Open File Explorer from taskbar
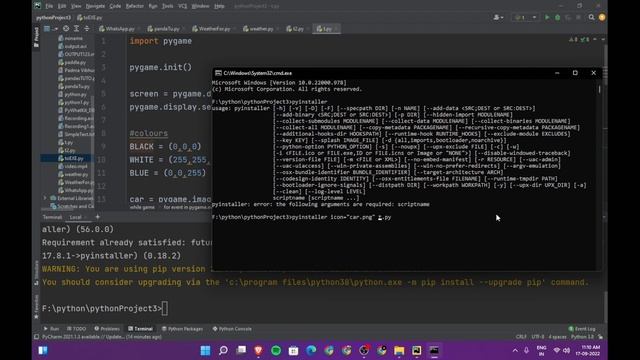Viewport: 640px width, 360px height. pos(399,351)
